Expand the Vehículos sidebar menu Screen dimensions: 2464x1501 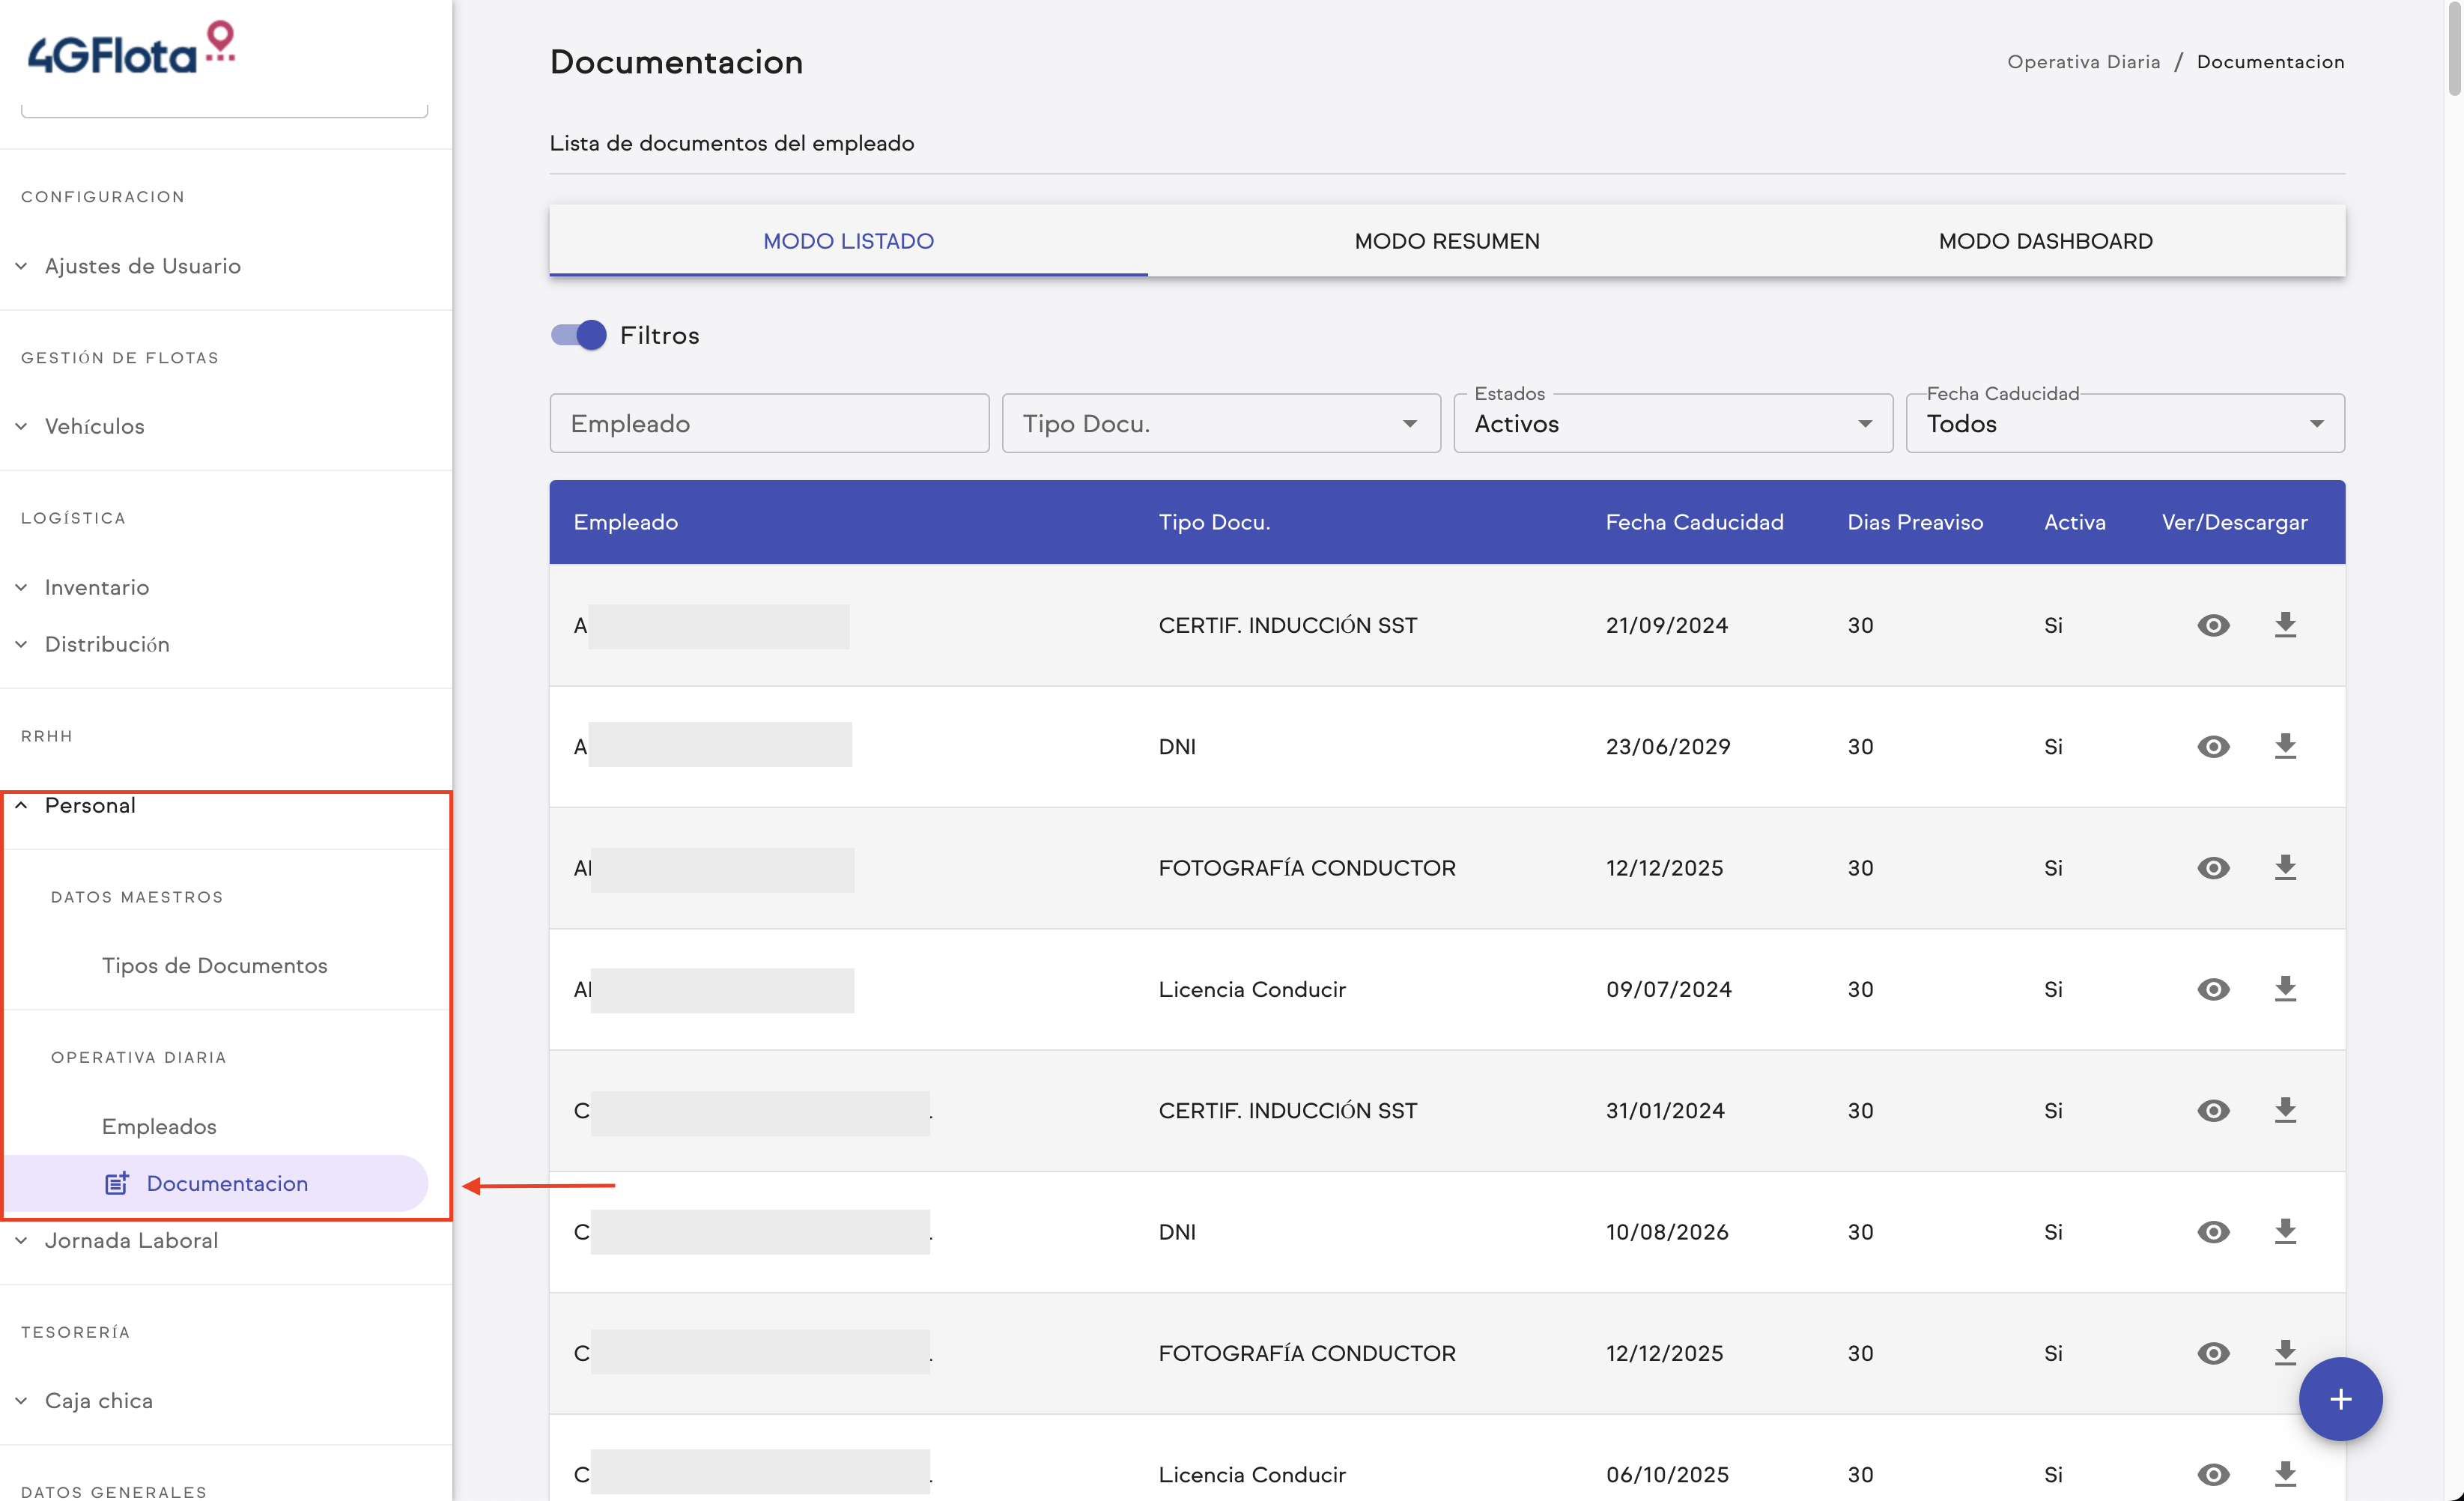point(95,426)
